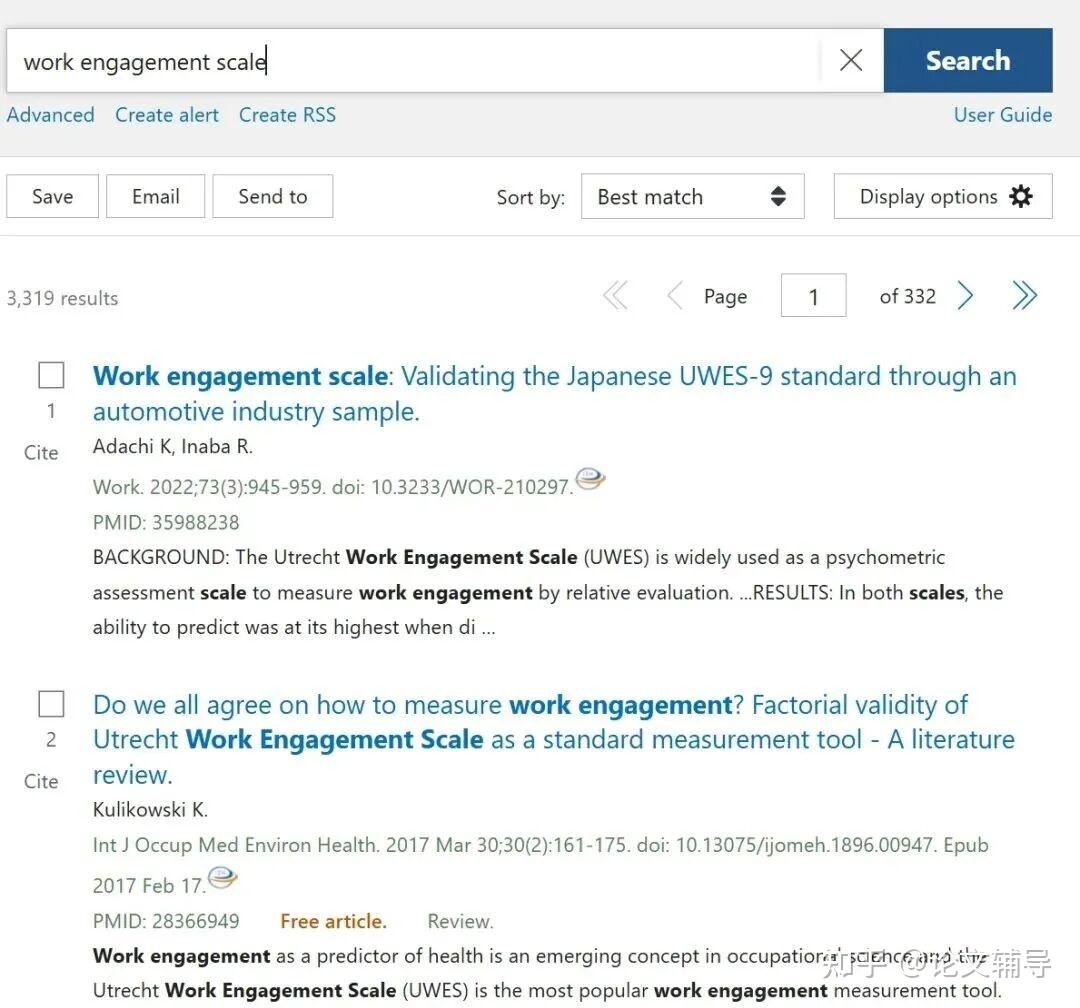Click the Create alert link
1080x1008 pixels.
tap(167, 115)
